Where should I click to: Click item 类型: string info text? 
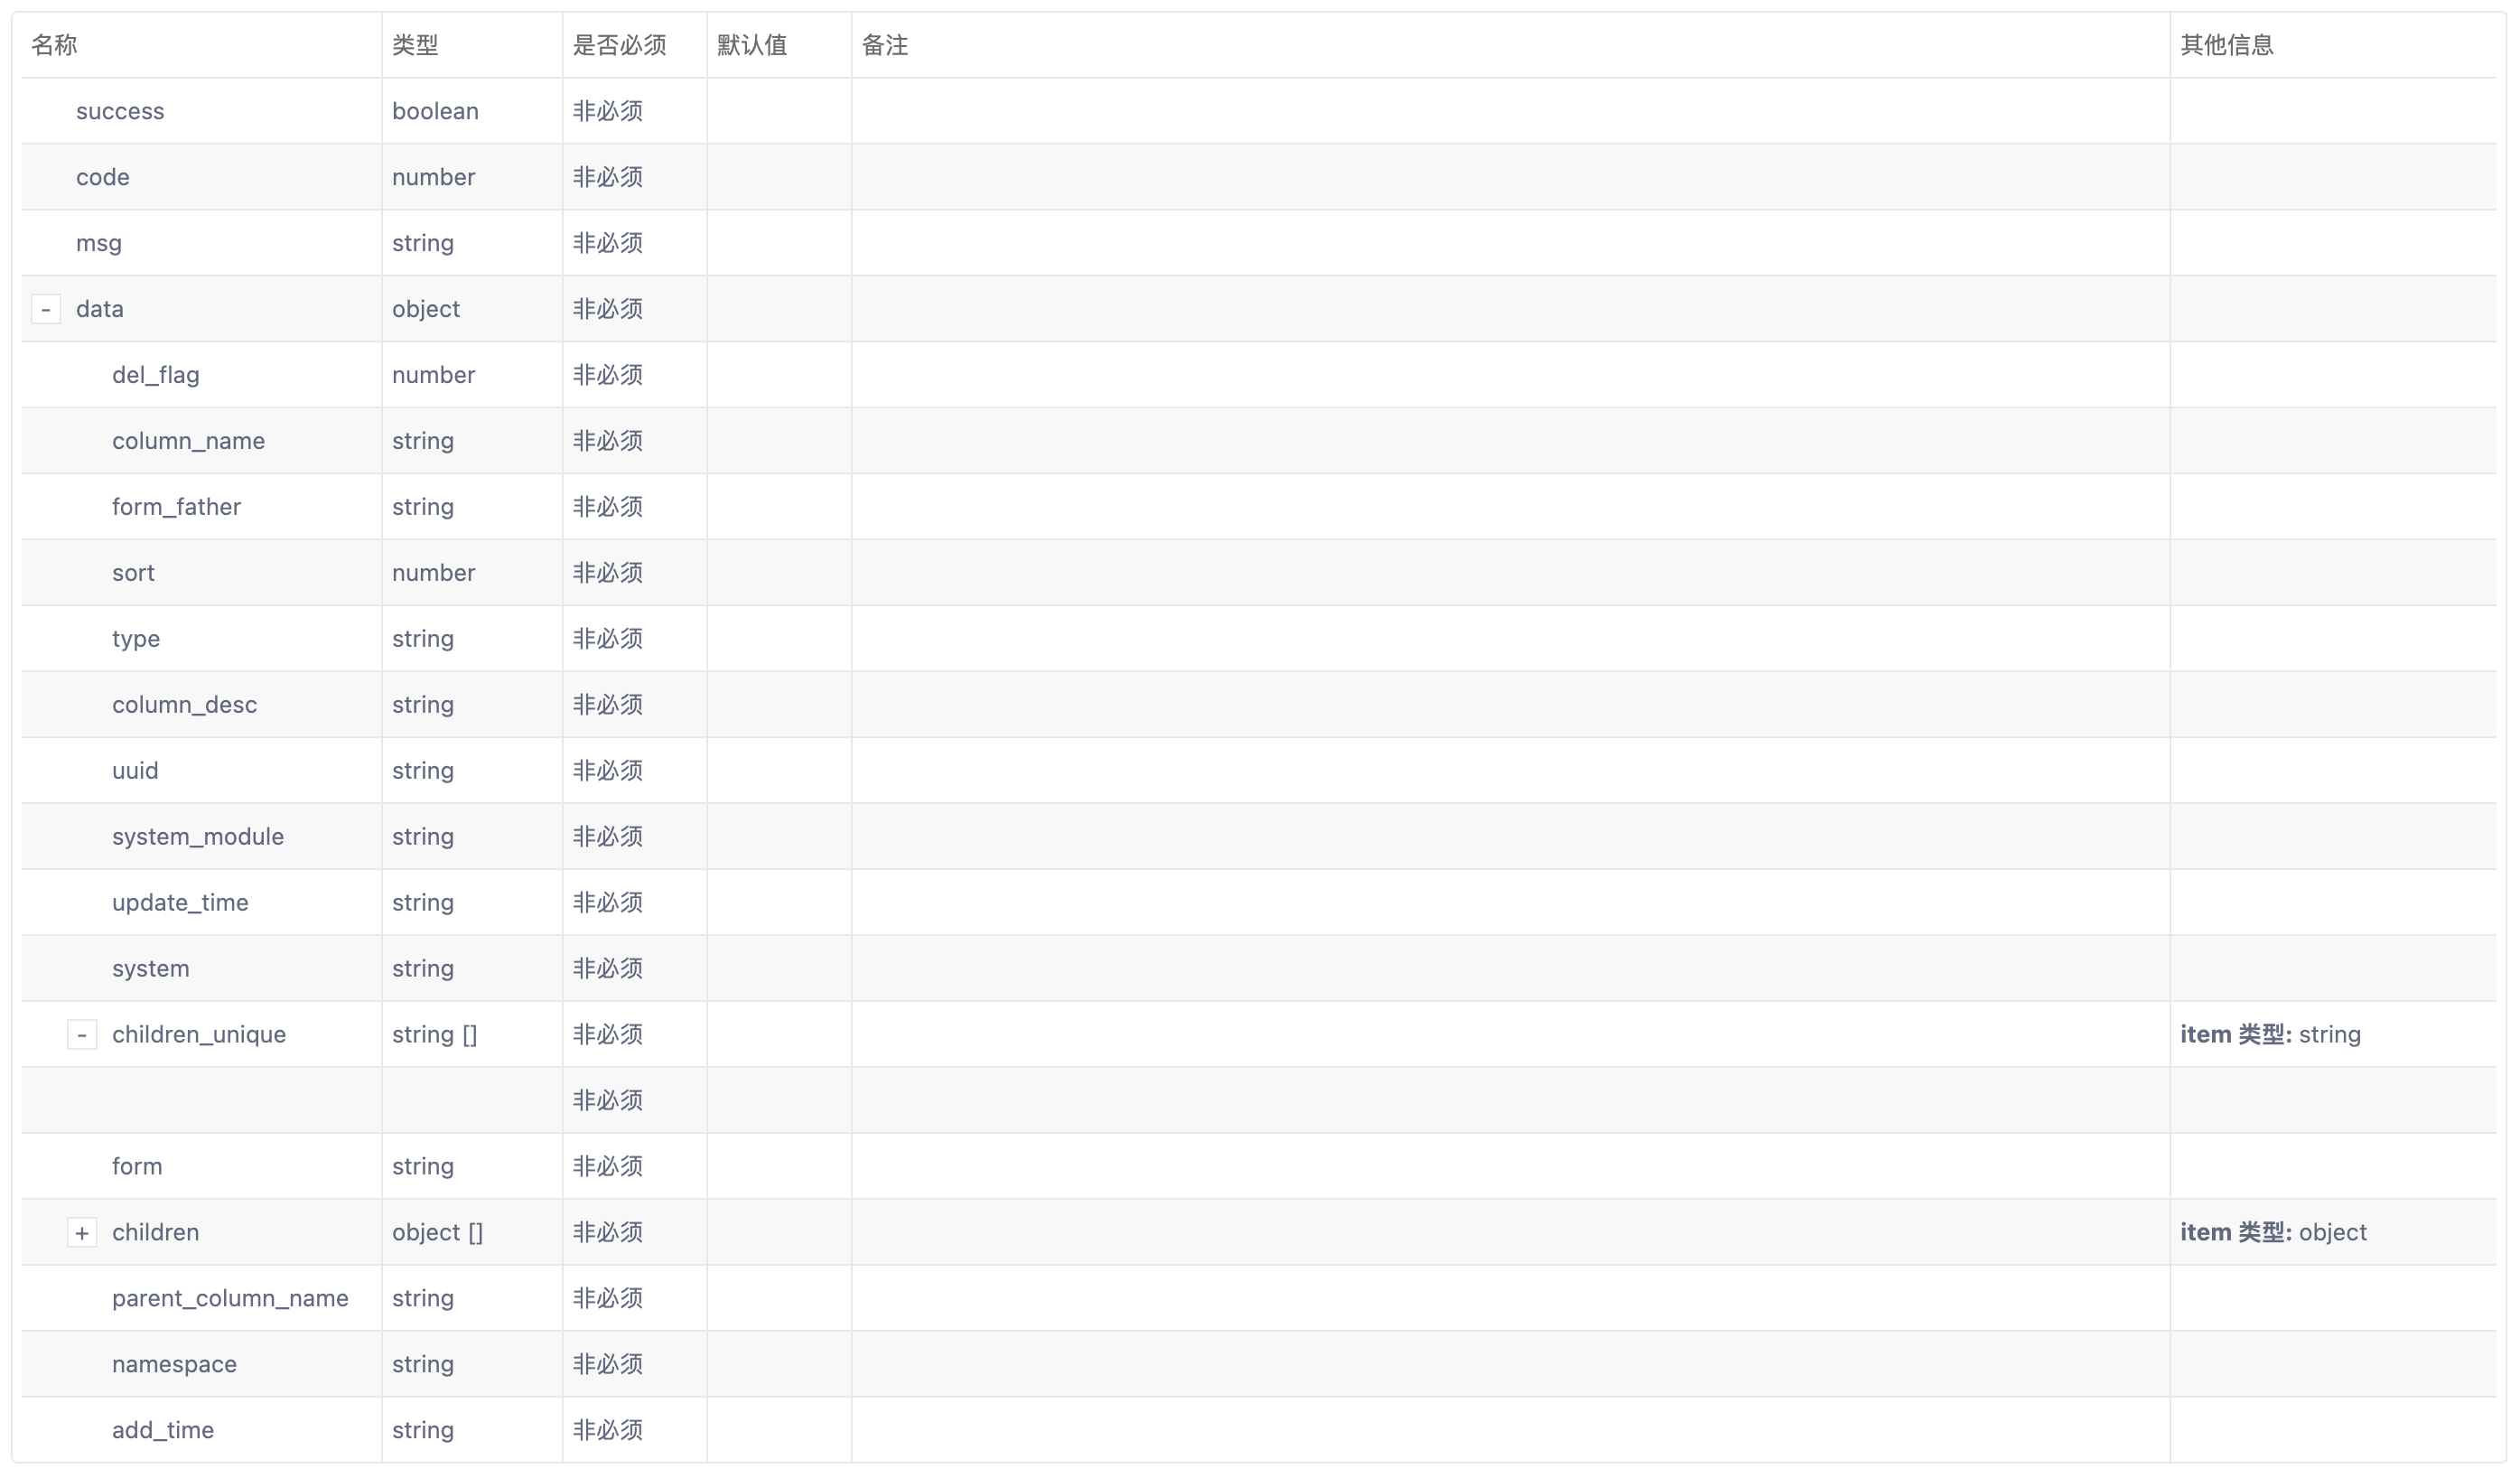coord(2270,1035)
